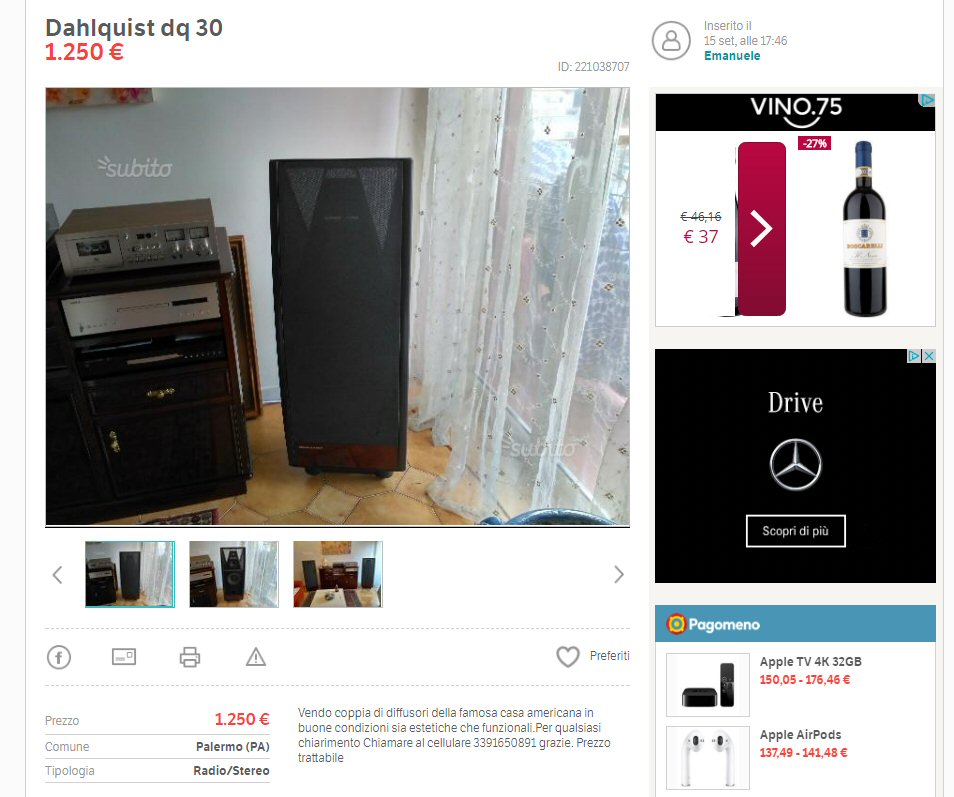This screenshot has width=954, height=797.
Task: Select third thumbnail of living room
Action: [x=338, y=574]
